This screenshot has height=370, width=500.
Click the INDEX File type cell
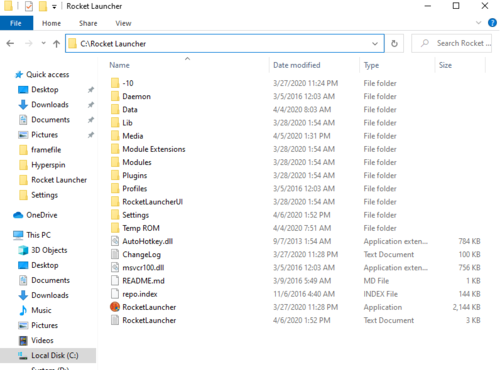[380, 294]
